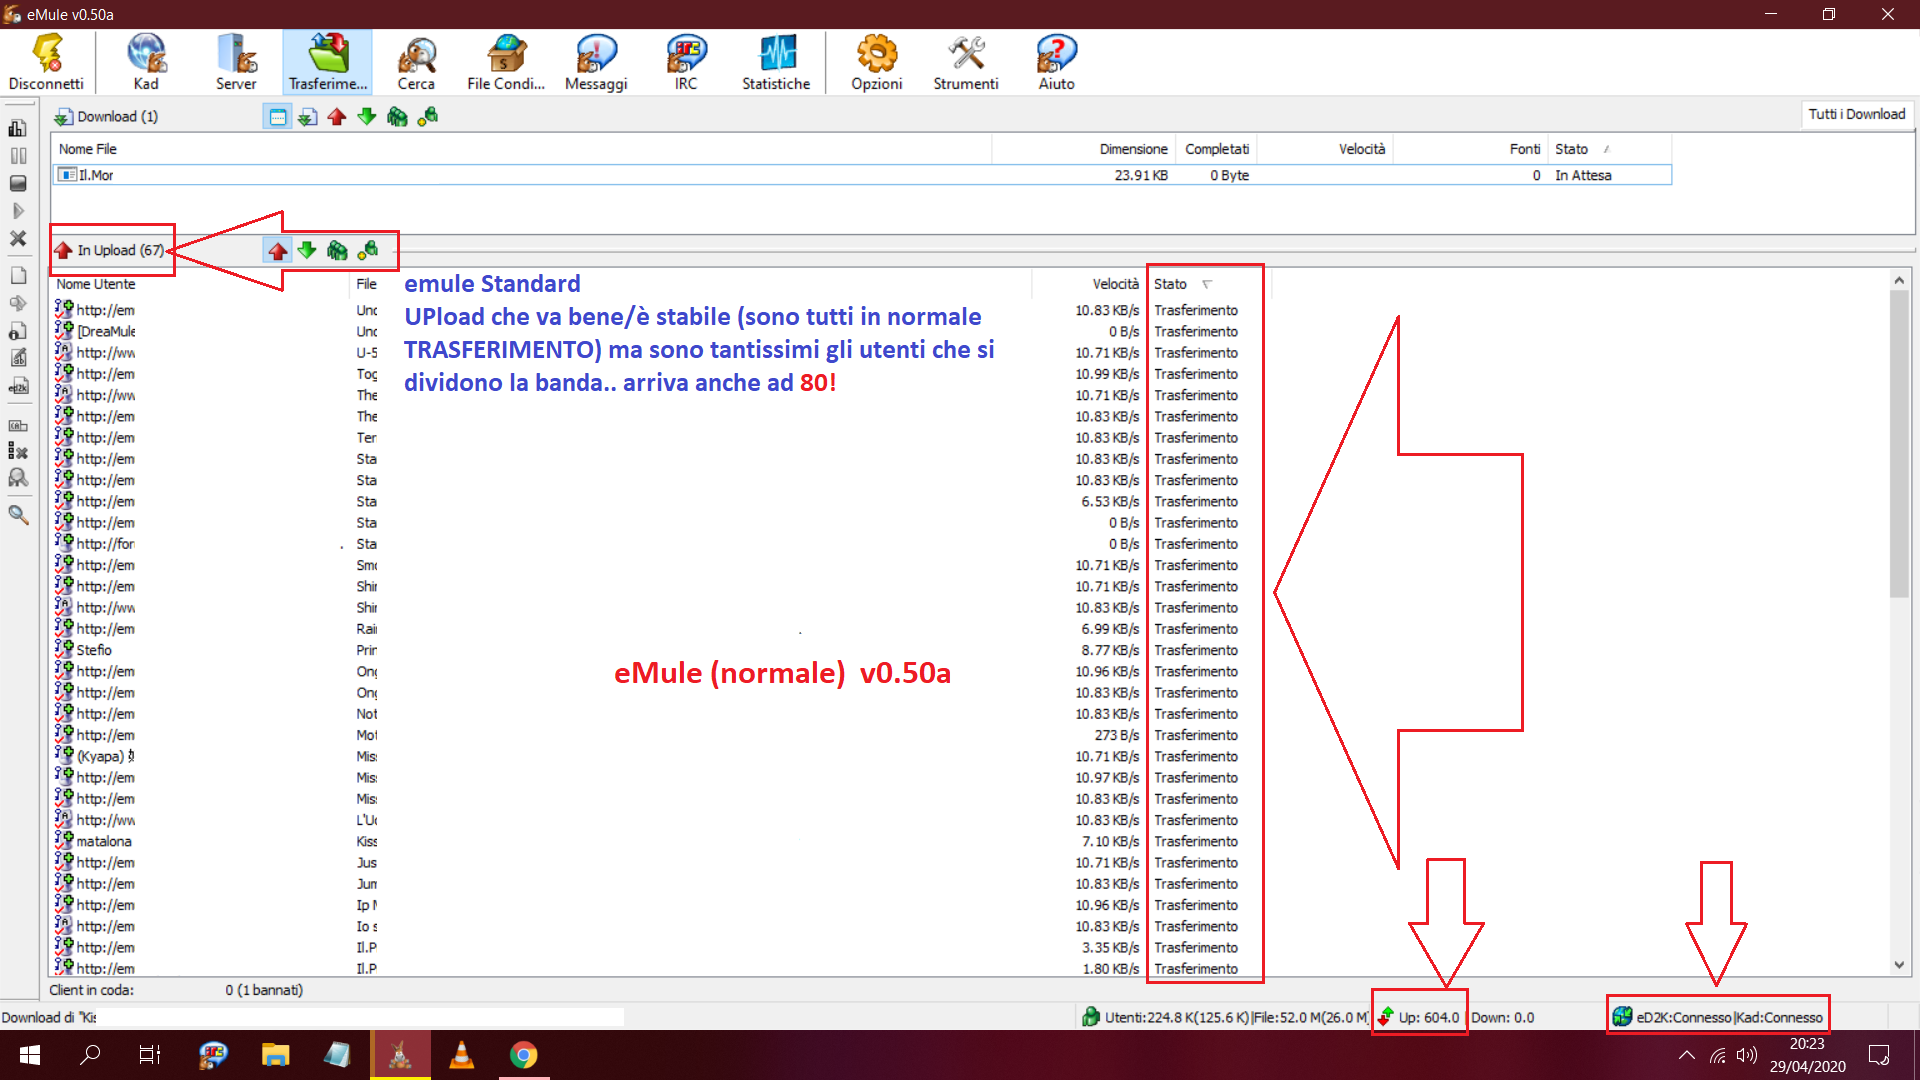This screenshot has height=1080, width=1920.
Task: Select the matalona upload client row
Action: (660, 842)
